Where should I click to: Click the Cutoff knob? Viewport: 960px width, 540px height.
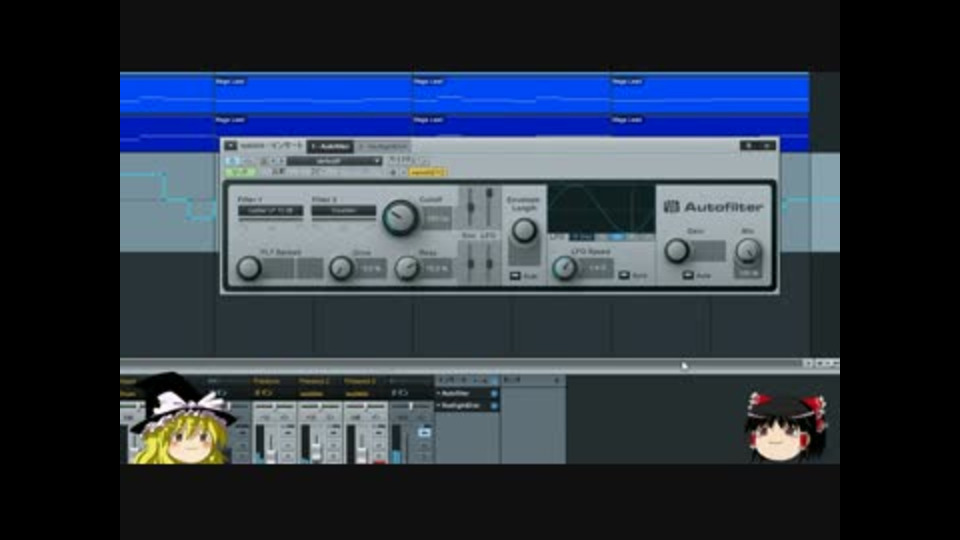(x=400, y=218)
